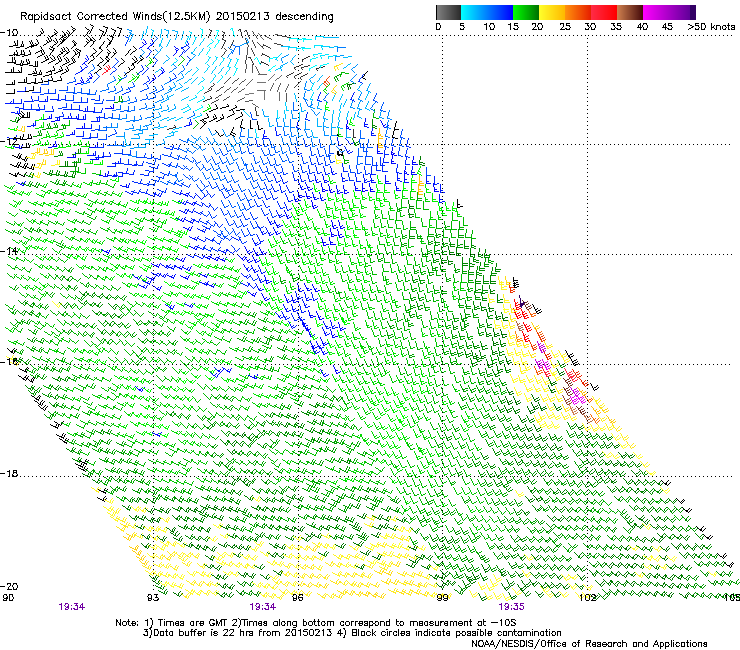Screen dimensions: 740x650
Task: Click the '19:34' time label between 93 and 96
Action: pyautogui.click(x=263, y=607)
